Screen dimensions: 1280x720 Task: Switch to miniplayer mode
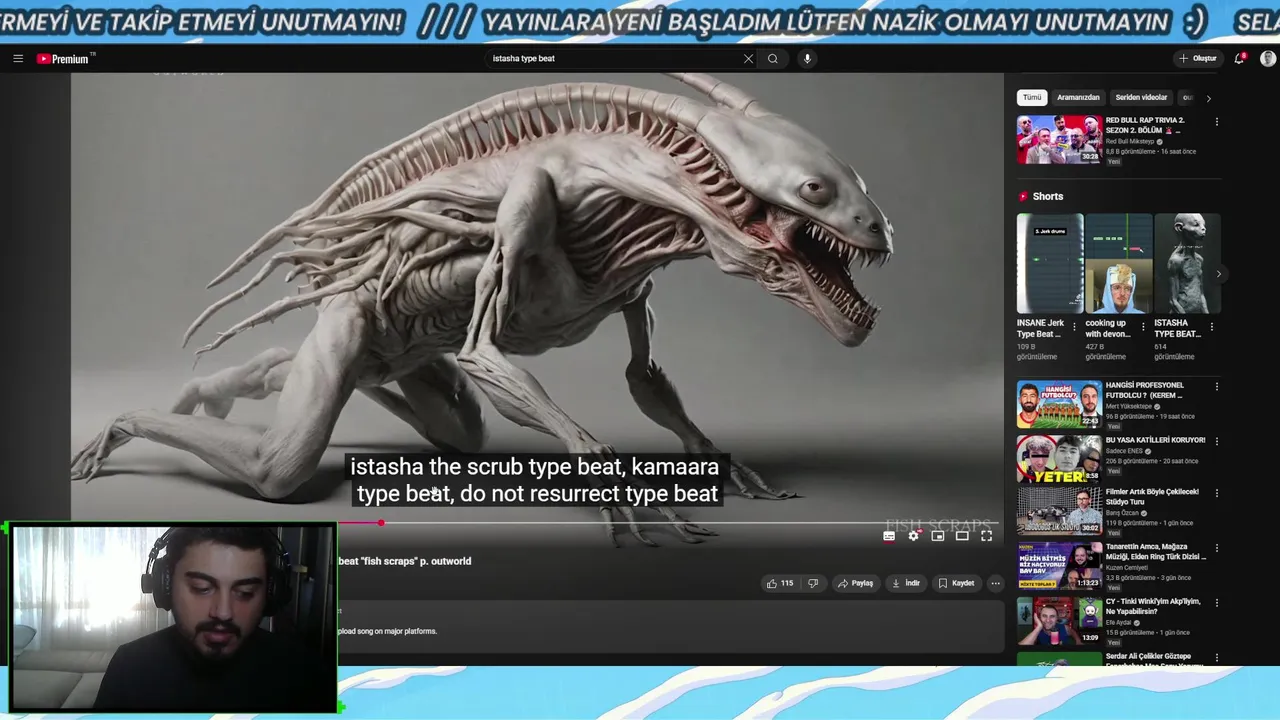click(x=938, y=536)
